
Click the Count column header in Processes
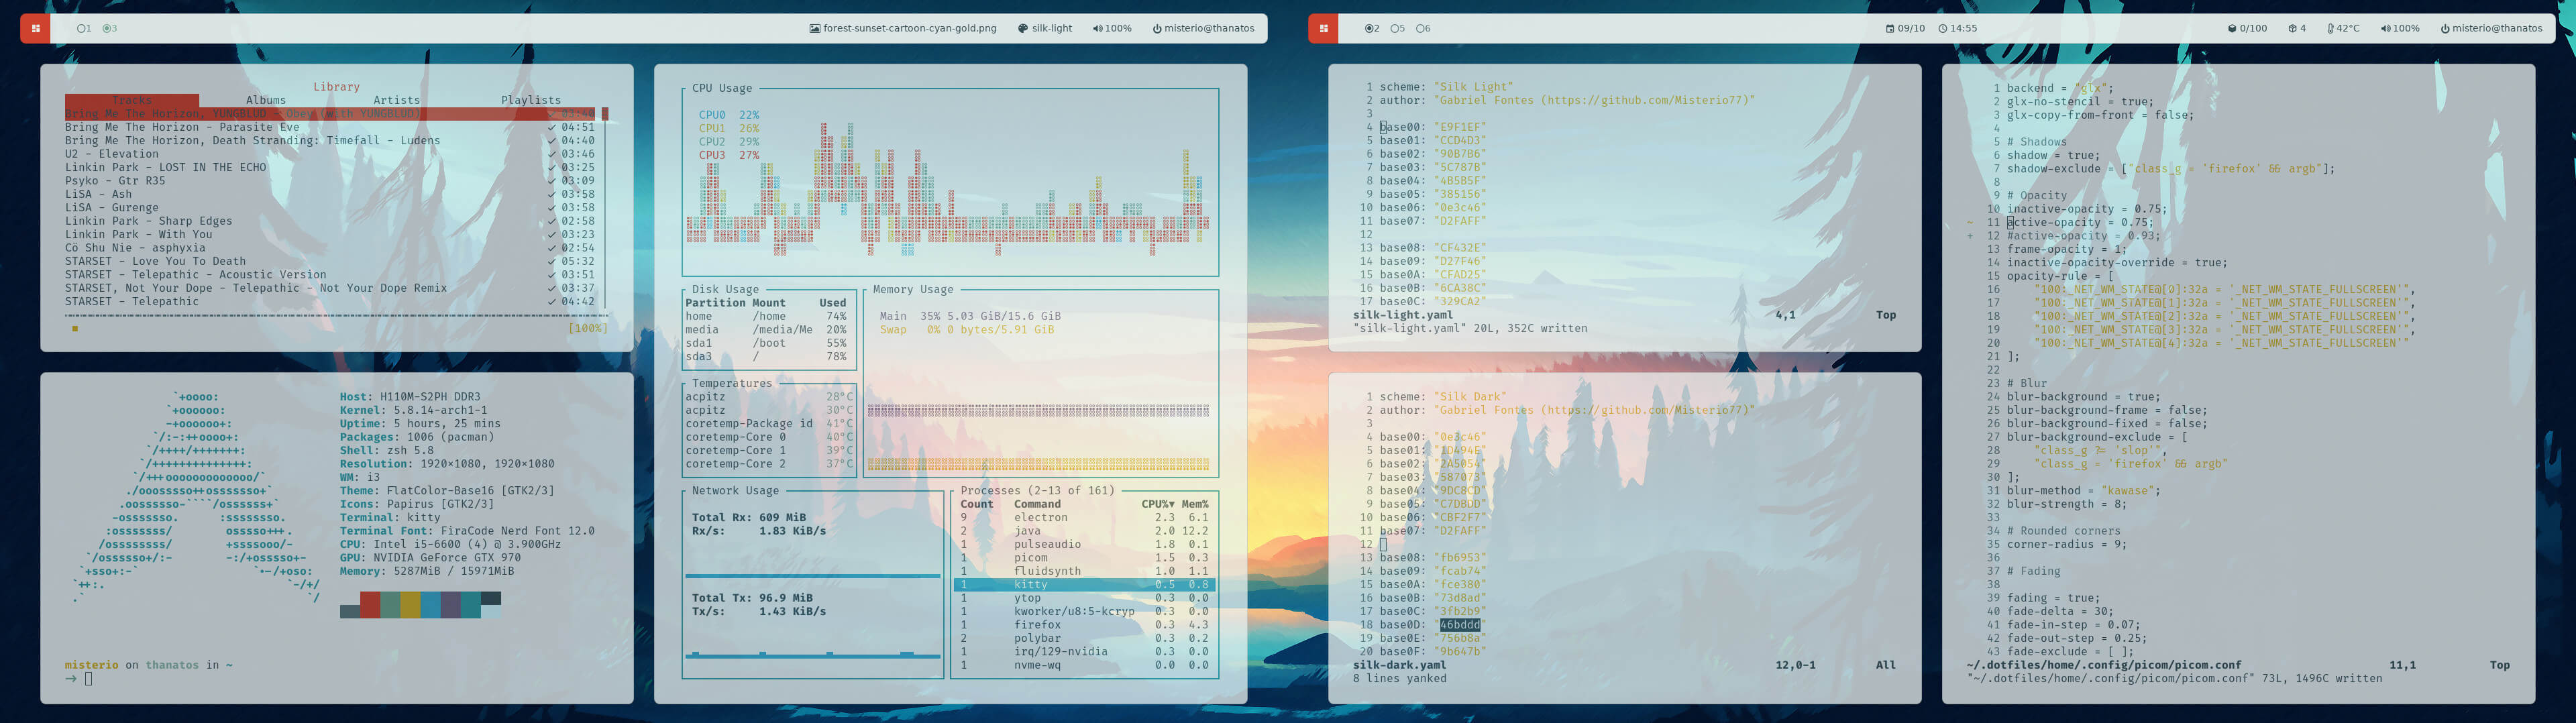coord(977,504)
